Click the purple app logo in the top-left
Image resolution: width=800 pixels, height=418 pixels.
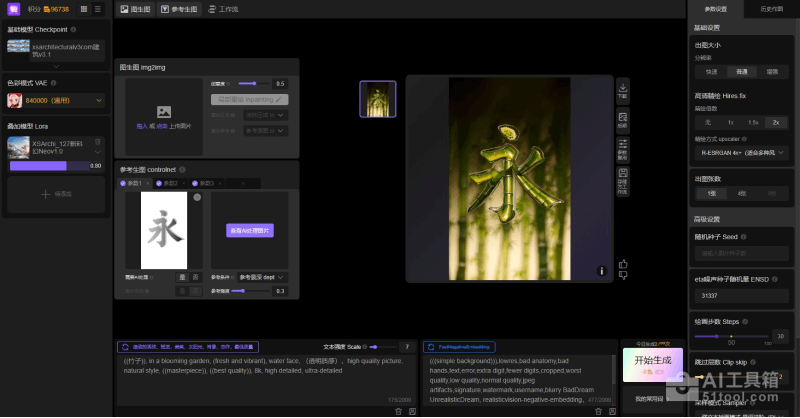(x=12, y=8)
